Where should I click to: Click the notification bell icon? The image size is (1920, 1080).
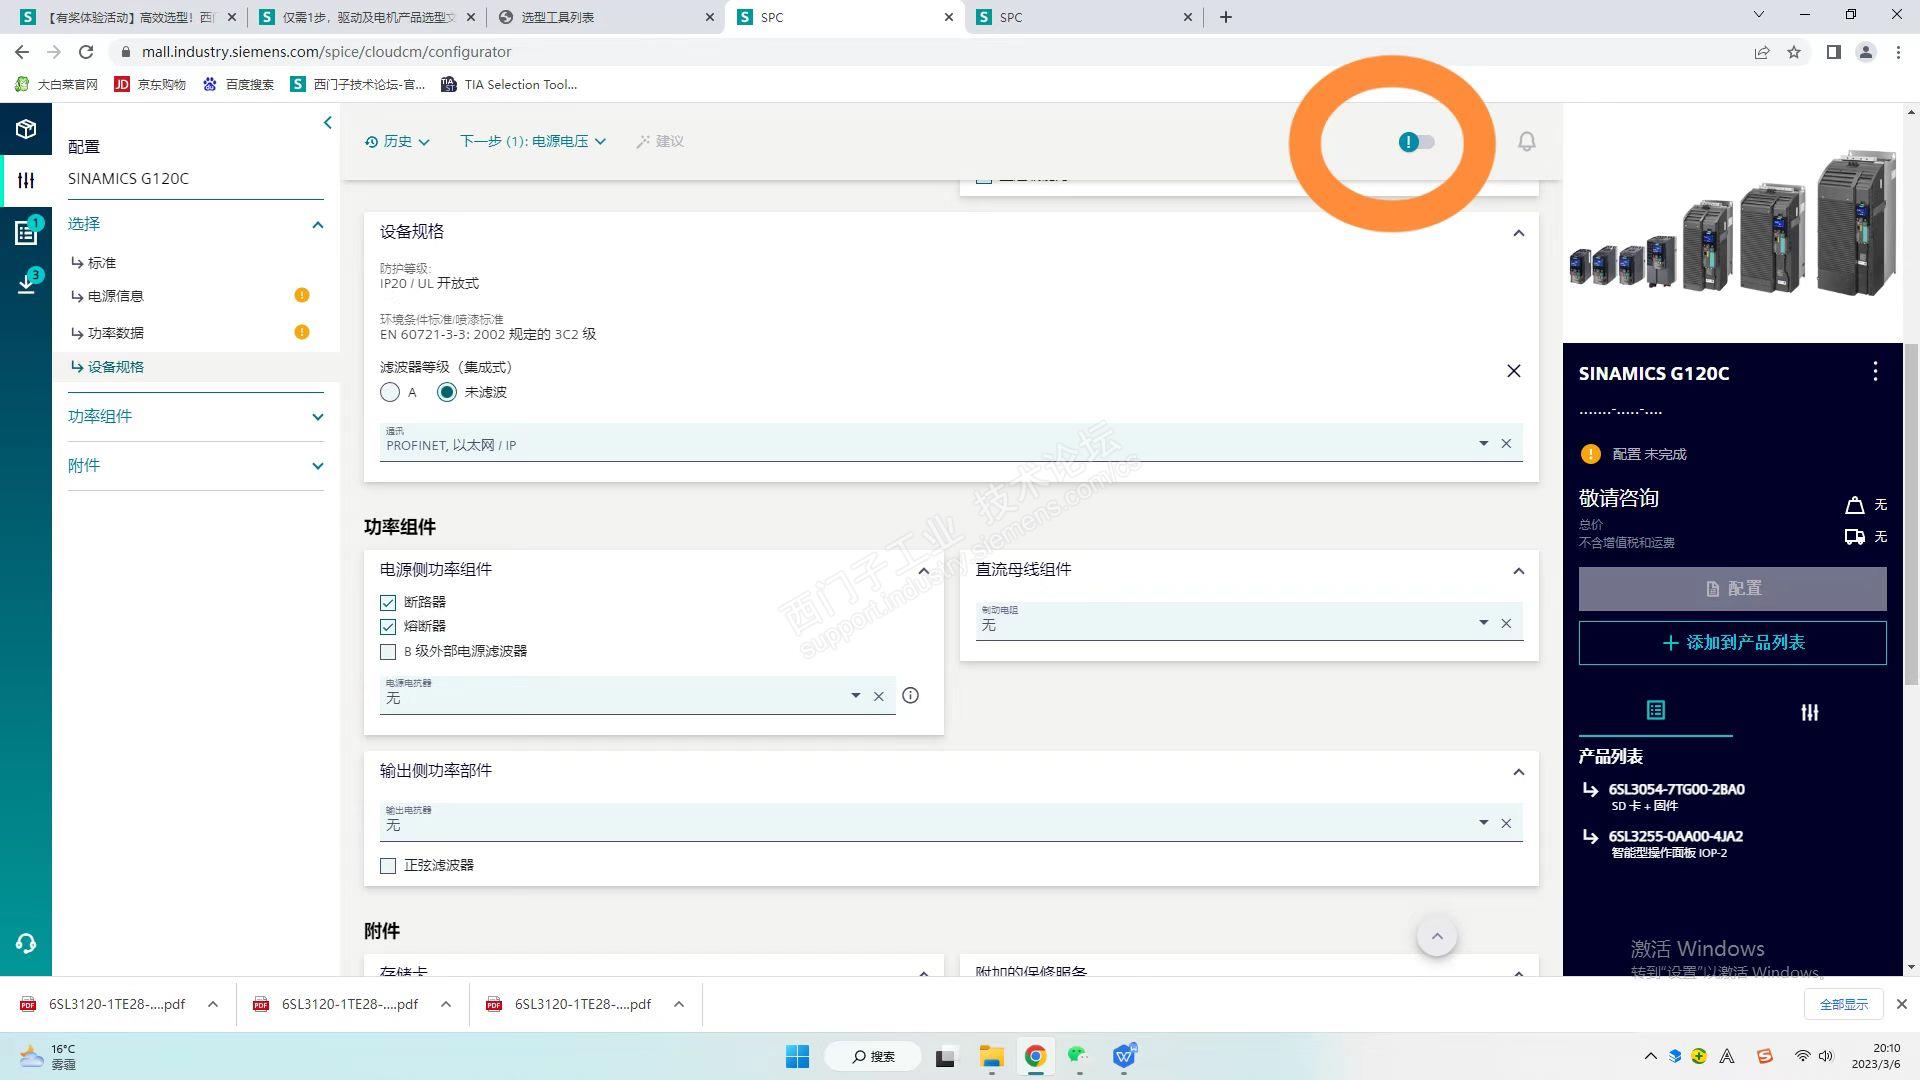[x=1526, y=142]
